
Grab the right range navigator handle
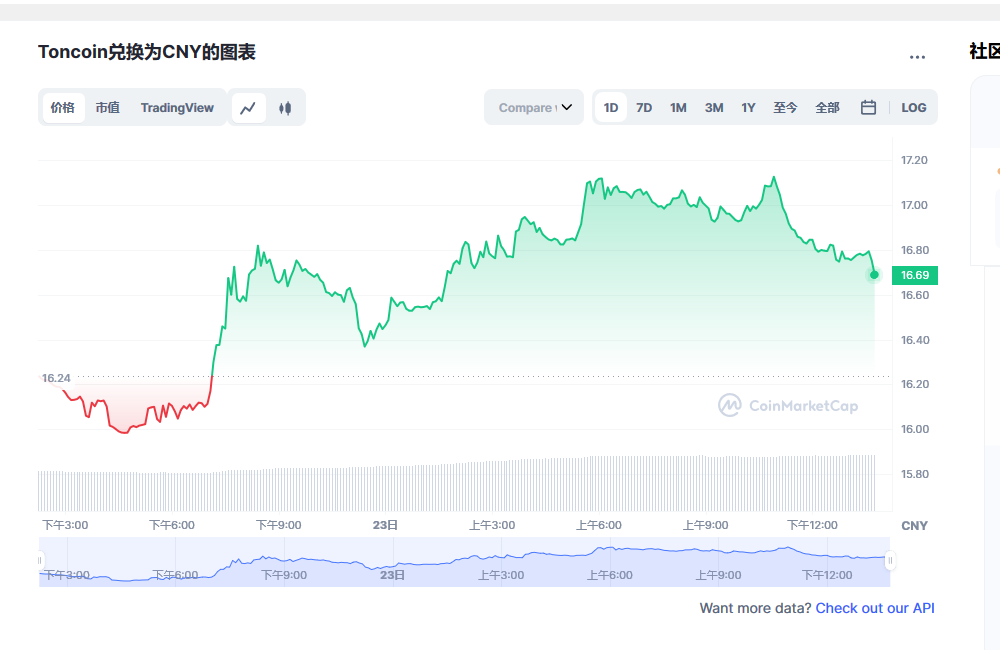(890, 561)
